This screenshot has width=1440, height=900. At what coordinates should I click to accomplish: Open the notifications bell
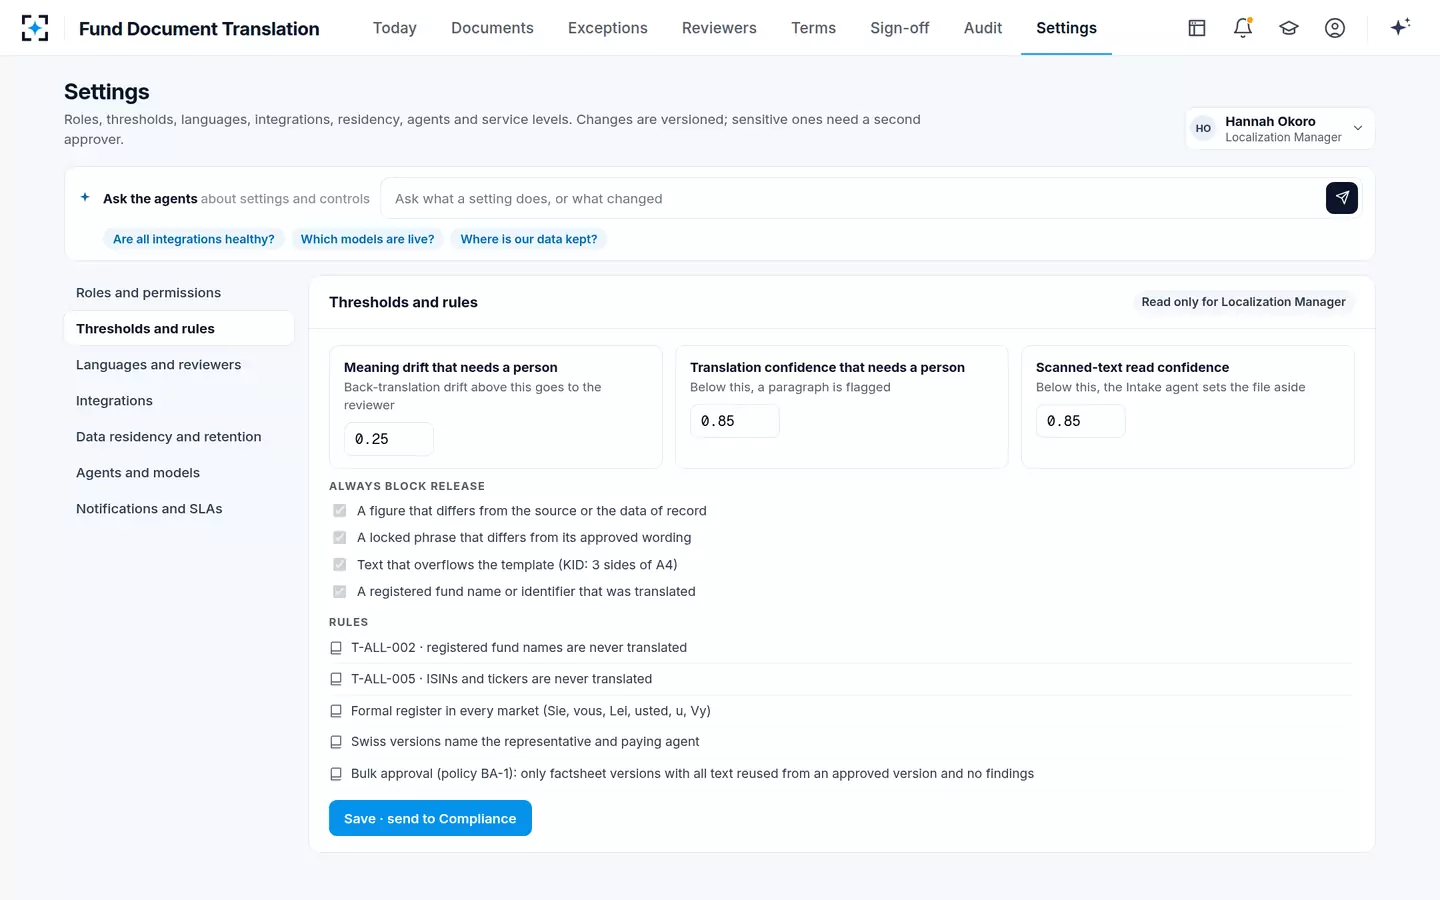pyautogui.click(x=1243, y=28)
